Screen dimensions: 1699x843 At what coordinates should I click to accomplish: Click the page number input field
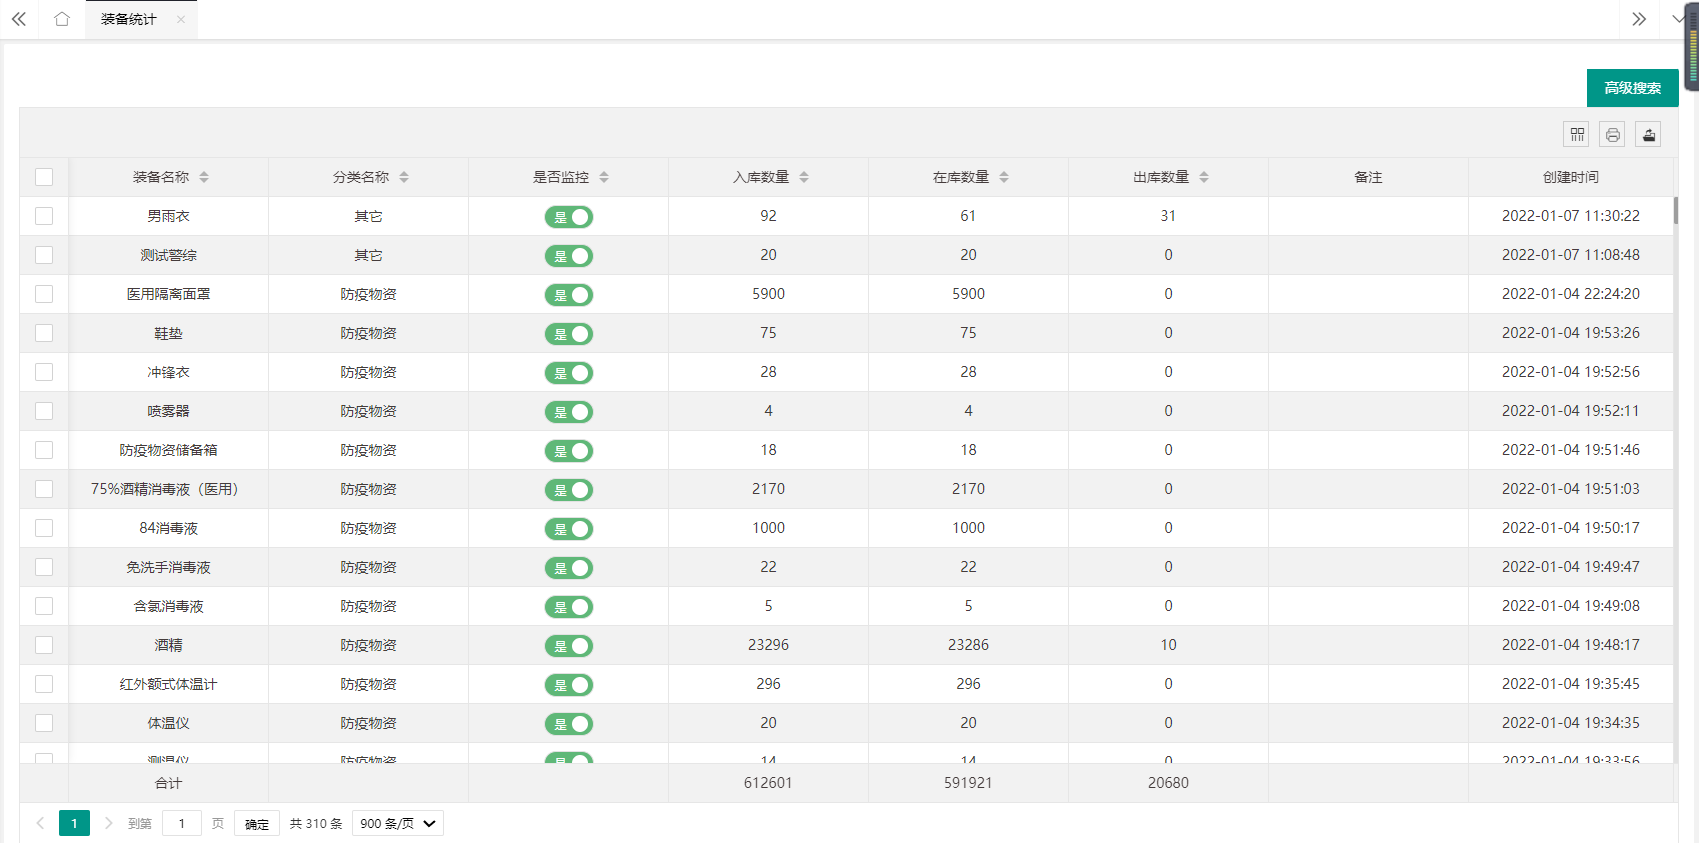[x=182, y=823]
